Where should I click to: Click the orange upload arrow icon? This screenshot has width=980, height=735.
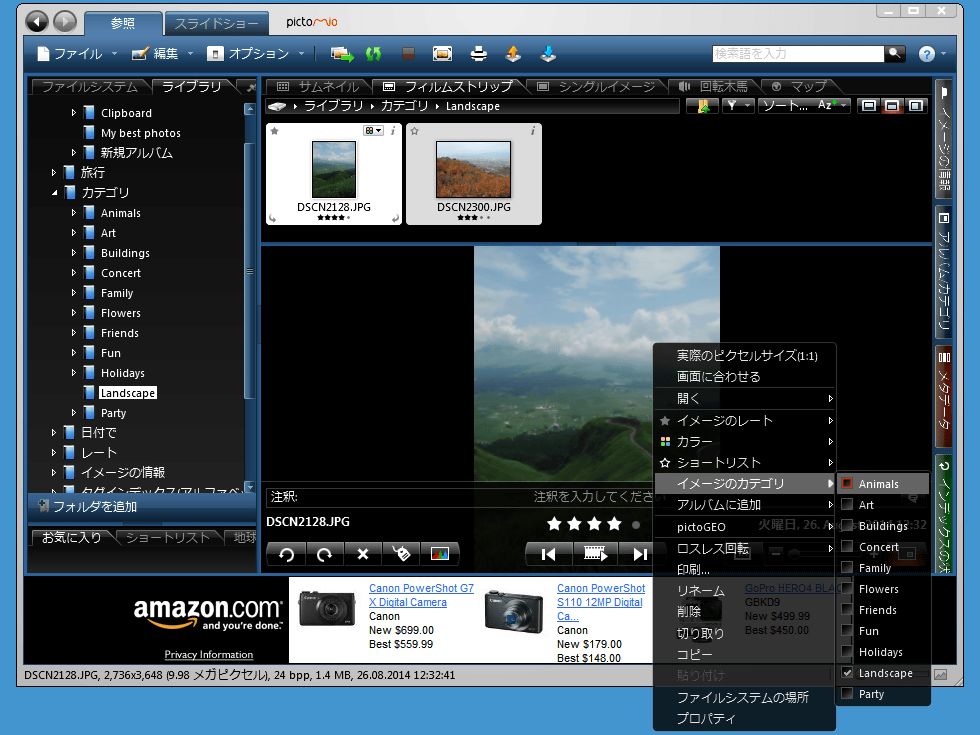(513, 54)
